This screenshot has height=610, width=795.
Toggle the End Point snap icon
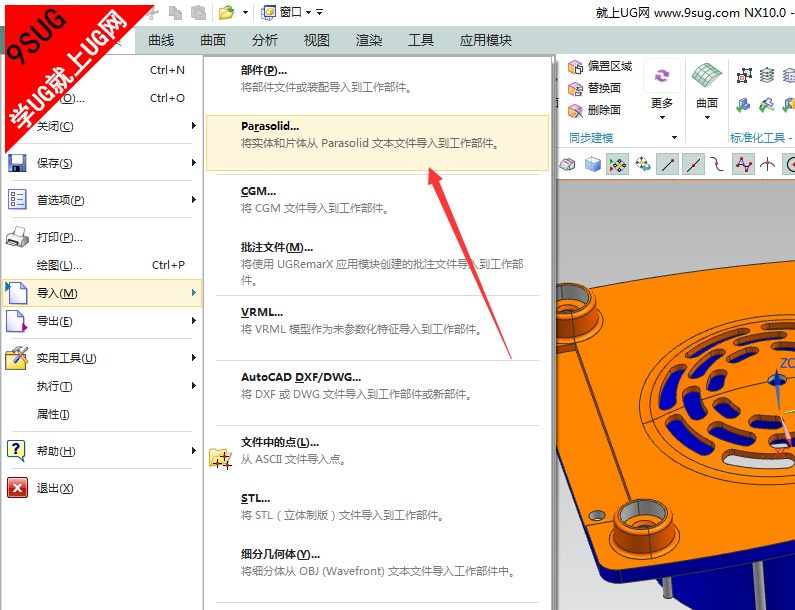click(x=667, y=164)
